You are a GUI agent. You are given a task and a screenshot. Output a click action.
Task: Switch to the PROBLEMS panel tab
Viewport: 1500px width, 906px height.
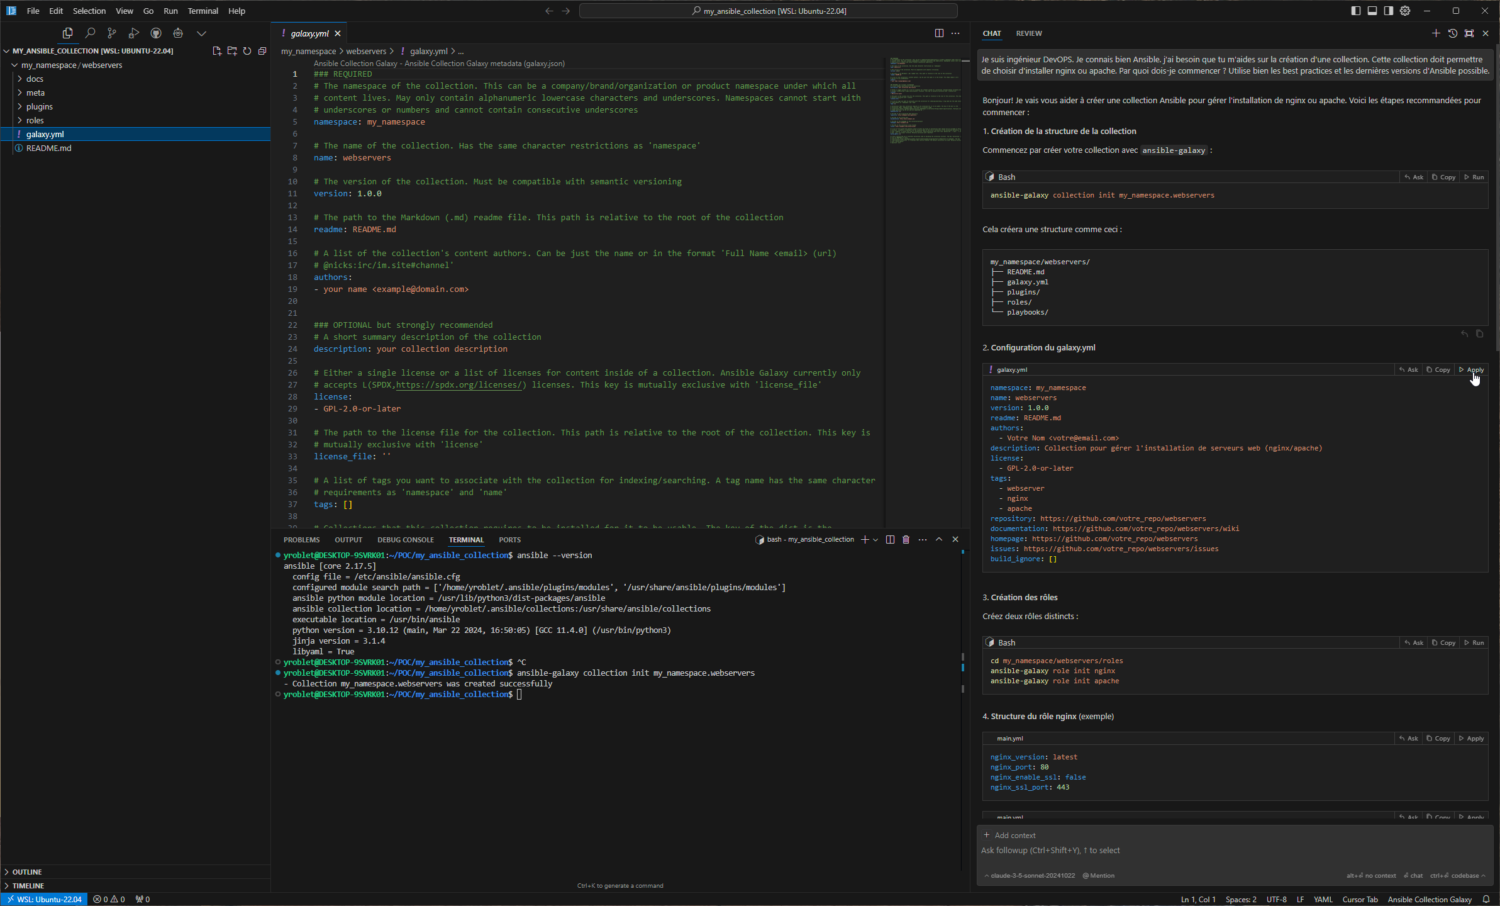point(301,540)
